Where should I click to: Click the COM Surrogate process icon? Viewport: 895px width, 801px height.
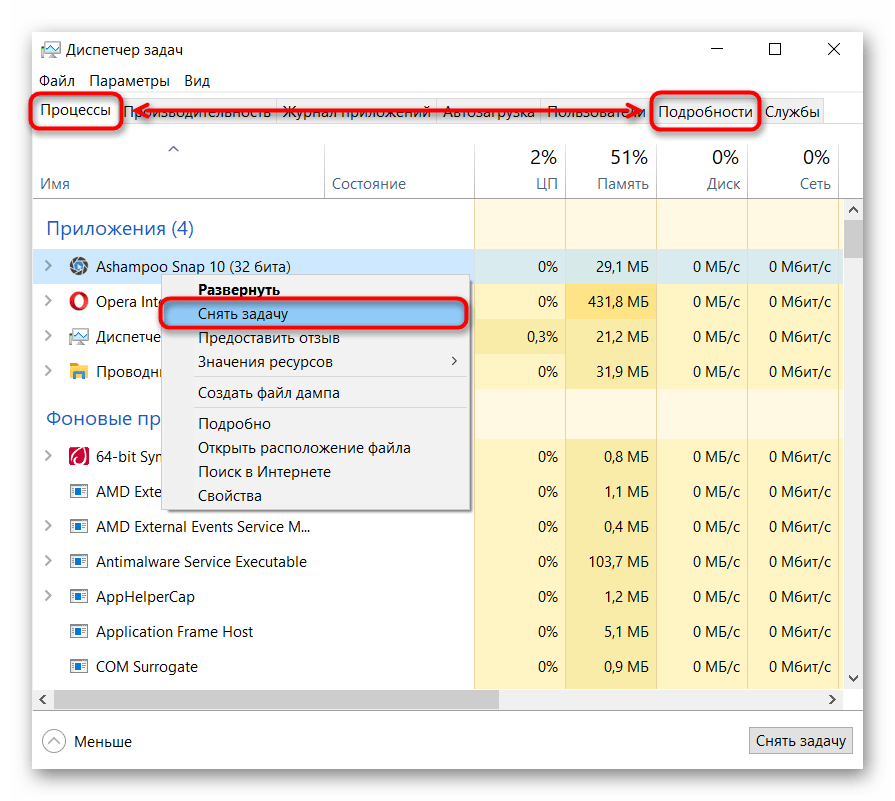78,667
